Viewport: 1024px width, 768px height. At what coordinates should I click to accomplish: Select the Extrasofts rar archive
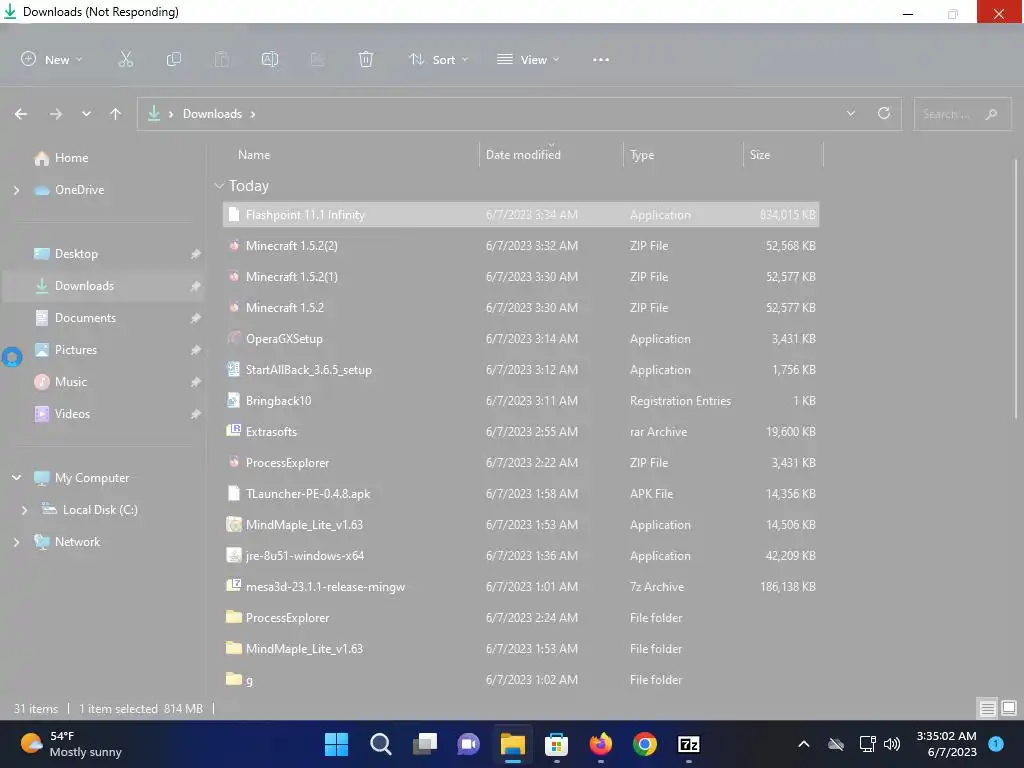pos(520,432)
